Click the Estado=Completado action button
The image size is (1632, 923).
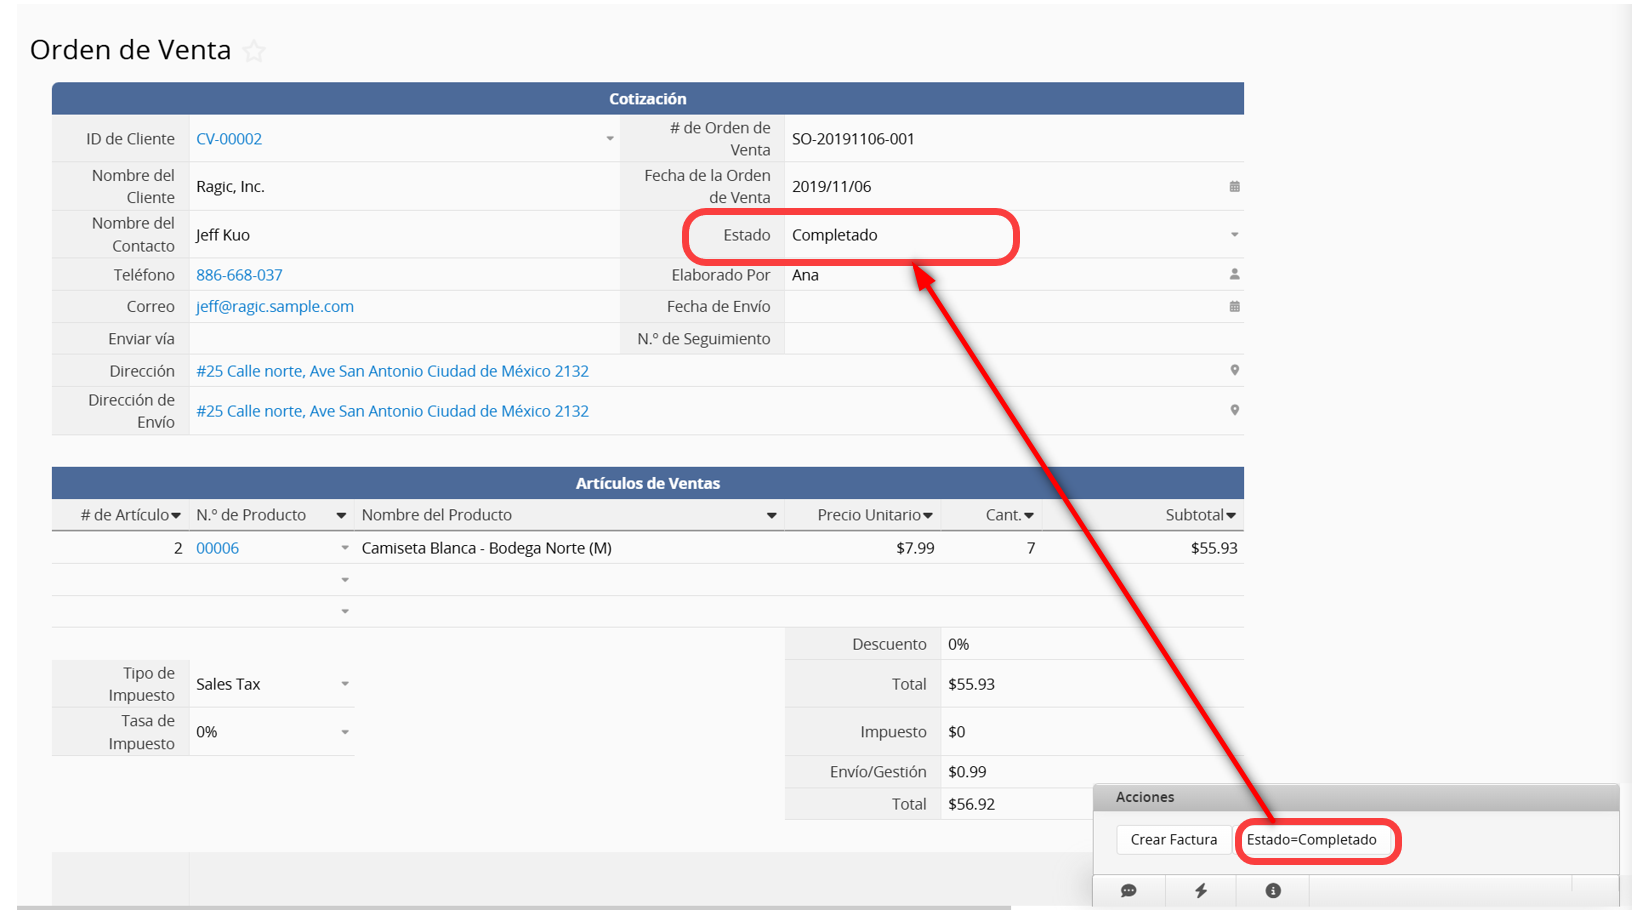pos(1311,840)
